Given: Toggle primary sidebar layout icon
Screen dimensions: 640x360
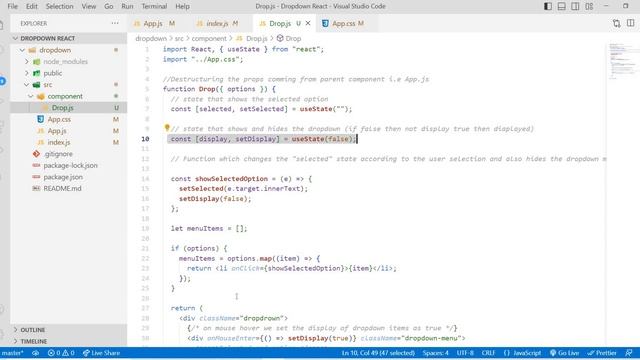Looking at the screenshot, I should 548,6.
